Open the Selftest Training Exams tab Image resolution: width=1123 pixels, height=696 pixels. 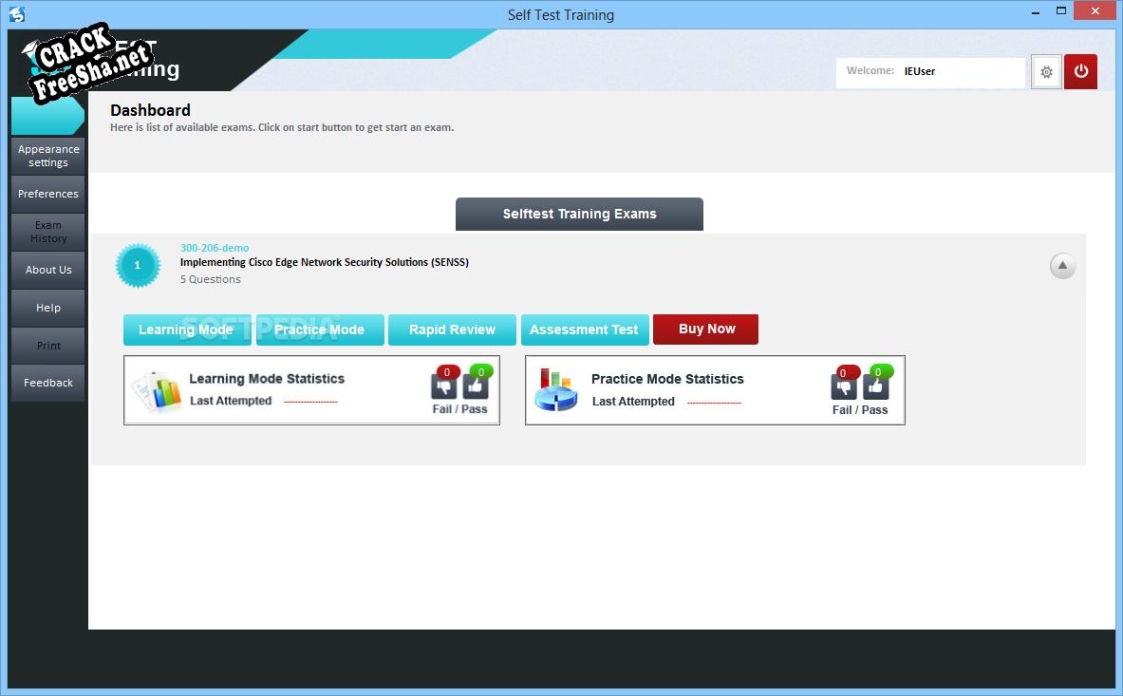pyautogui.click(x=579, y=214)
